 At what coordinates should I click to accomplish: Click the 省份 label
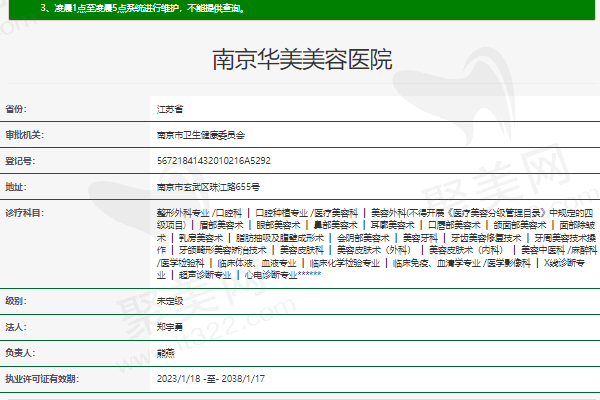pos(16,109)
